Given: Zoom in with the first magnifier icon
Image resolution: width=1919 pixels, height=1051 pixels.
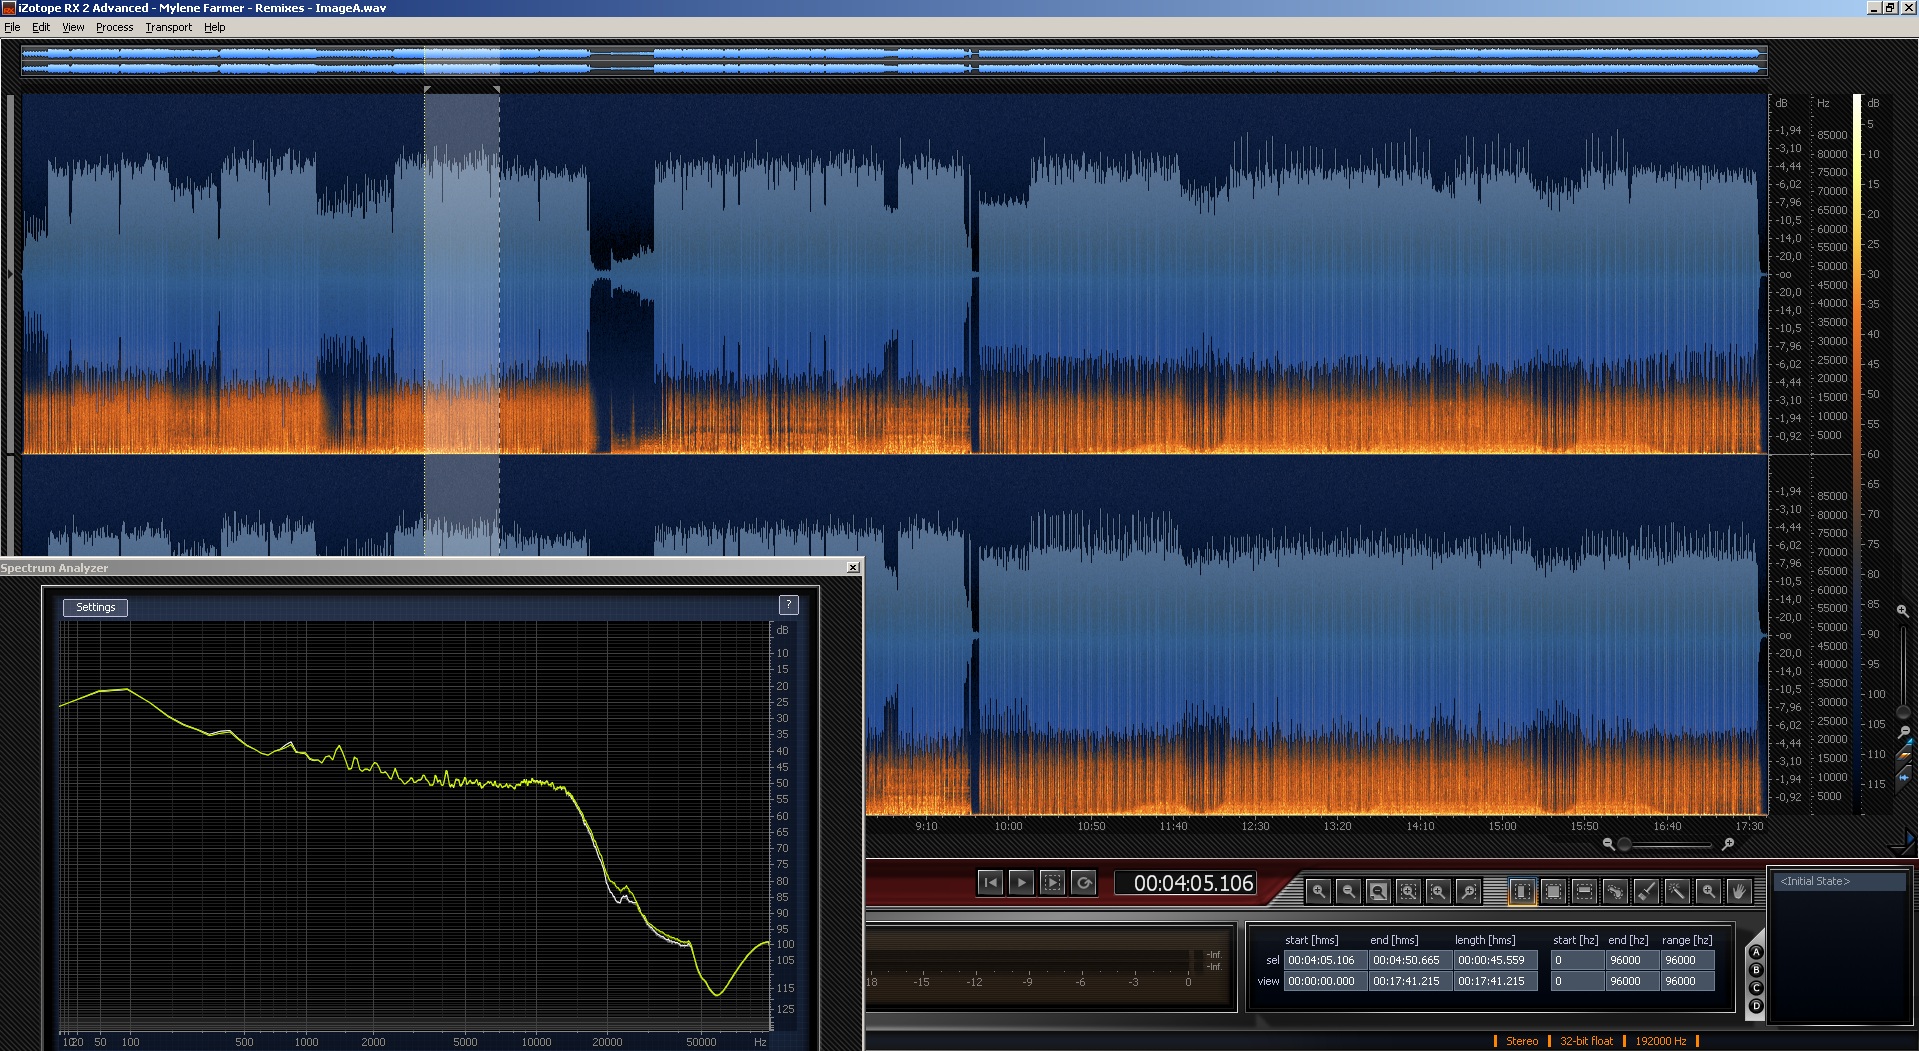Looking at the screenshot, I should click(x=1318, y=891).
